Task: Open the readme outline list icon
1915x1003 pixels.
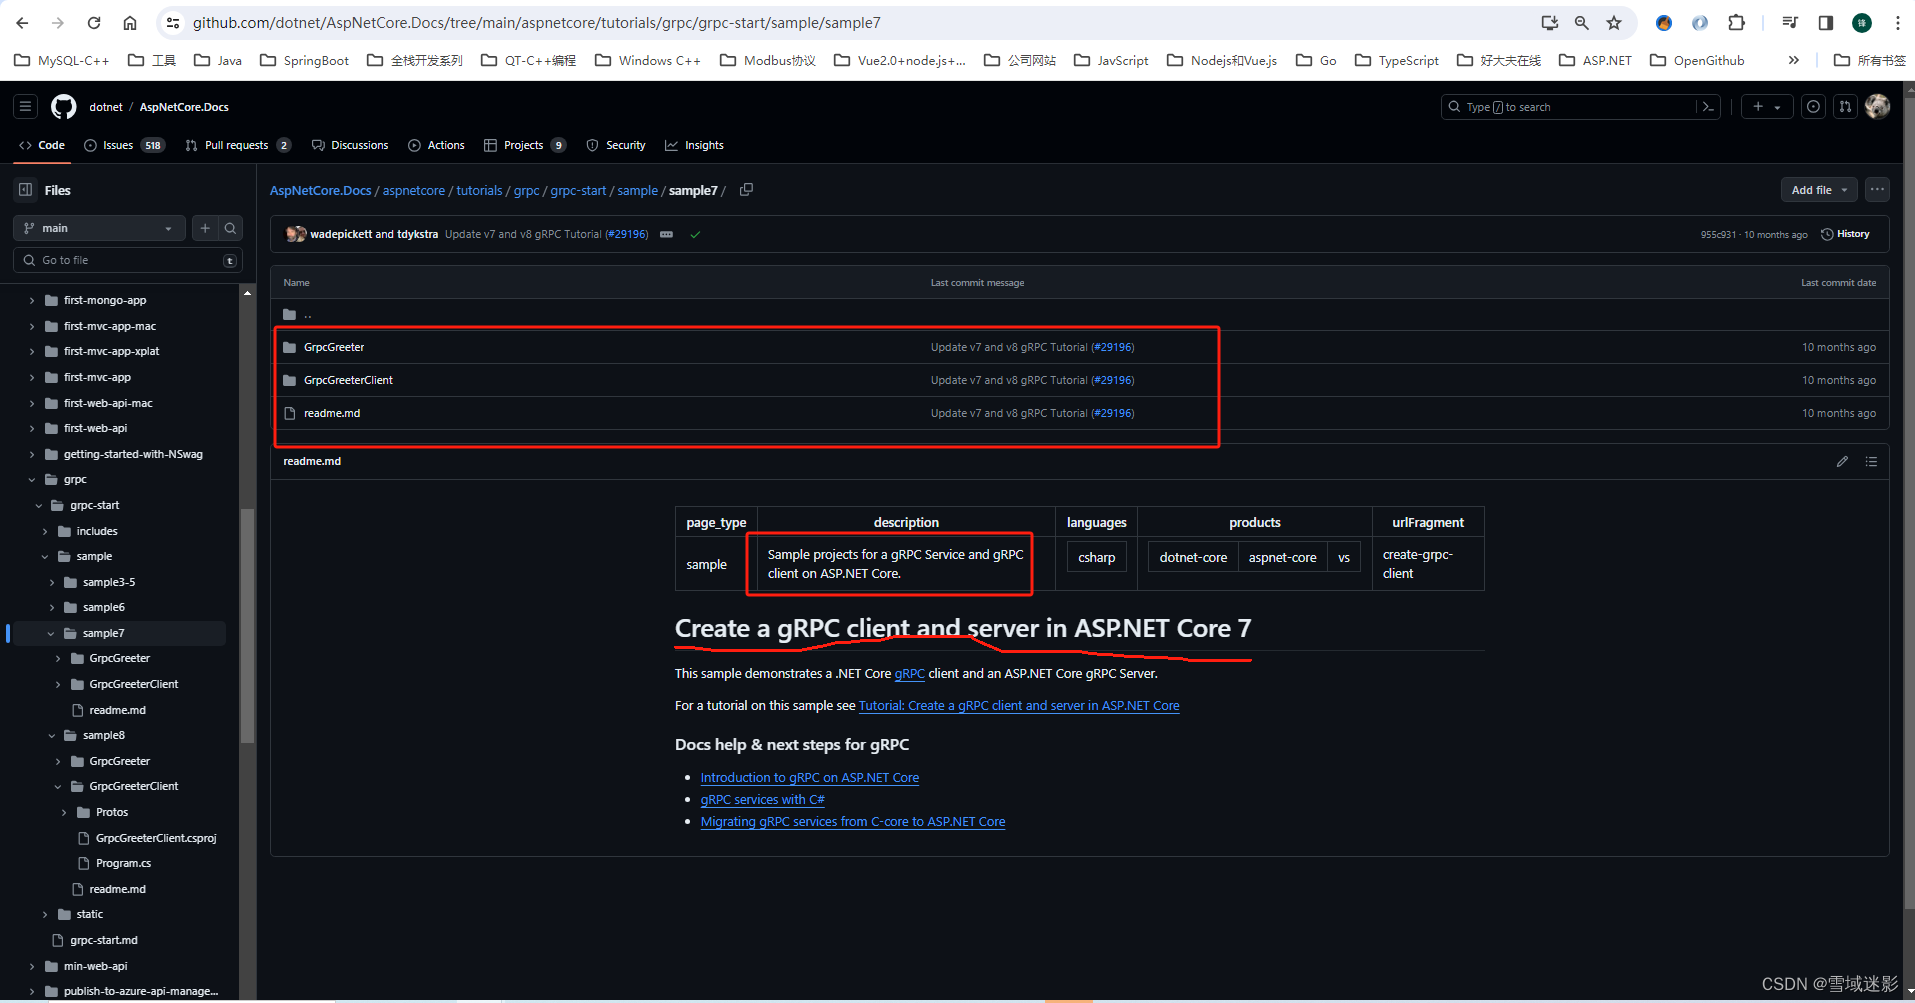Action: point(1871,461)
